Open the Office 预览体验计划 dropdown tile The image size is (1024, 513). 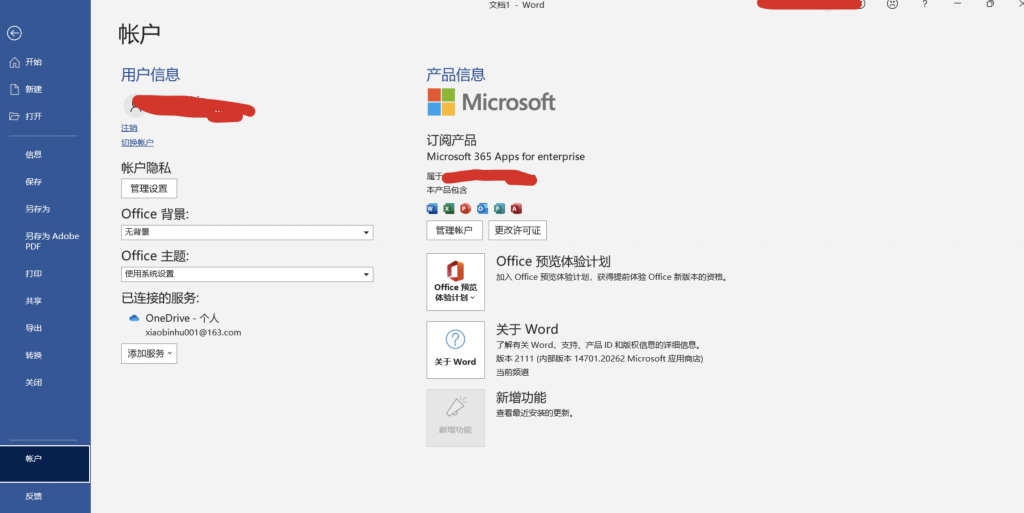click(456, 282)
